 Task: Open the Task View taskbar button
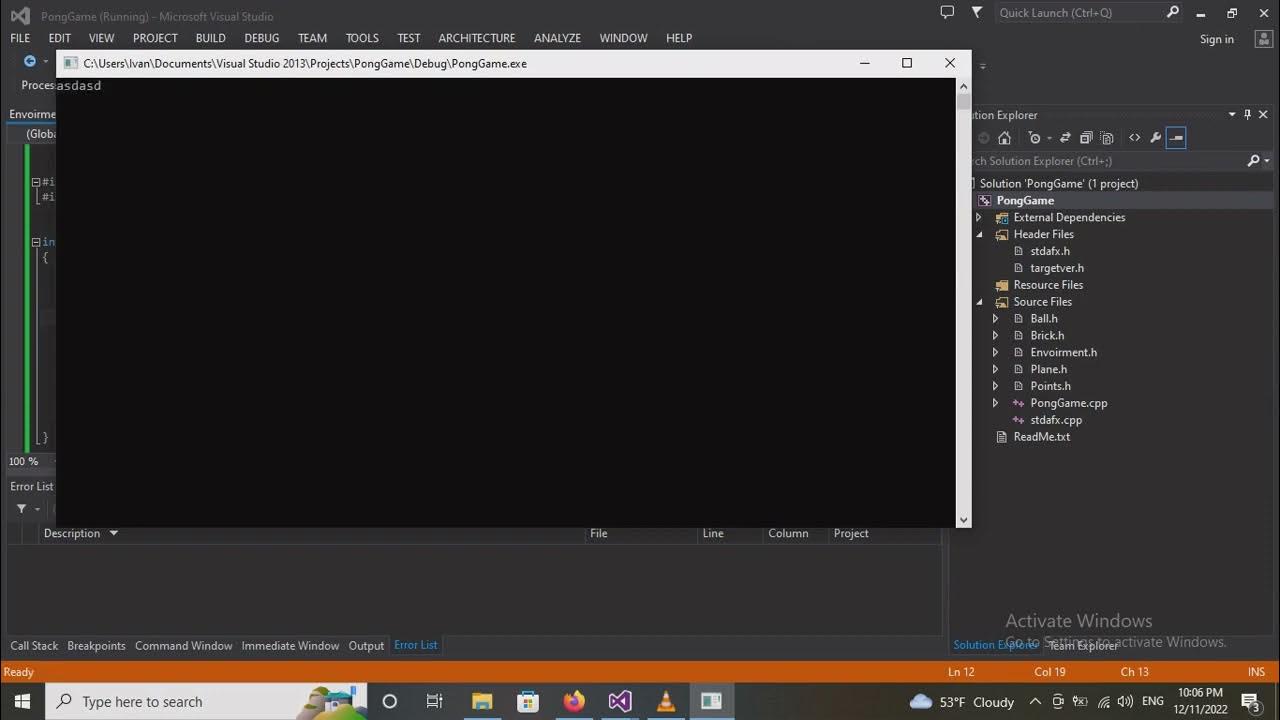click(x=435, y=701)
